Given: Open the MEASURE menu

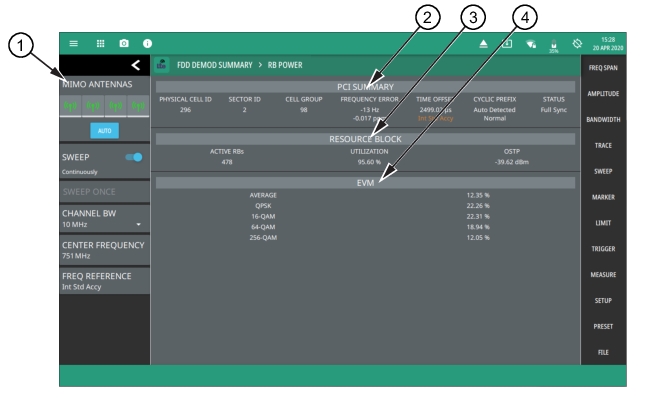Looking at the screenshot, I should coord(603,275).
